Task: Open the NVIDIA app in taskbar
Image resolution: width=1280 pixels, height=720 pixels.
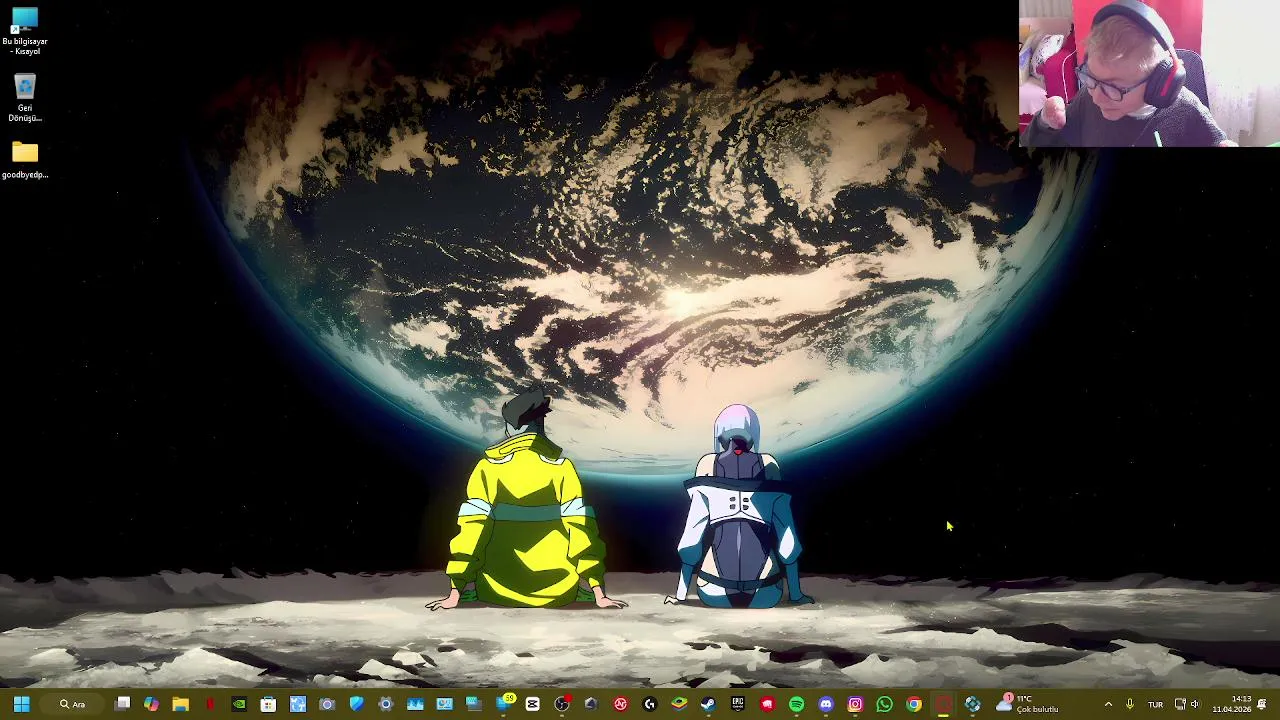Action: tap(239, 704)
